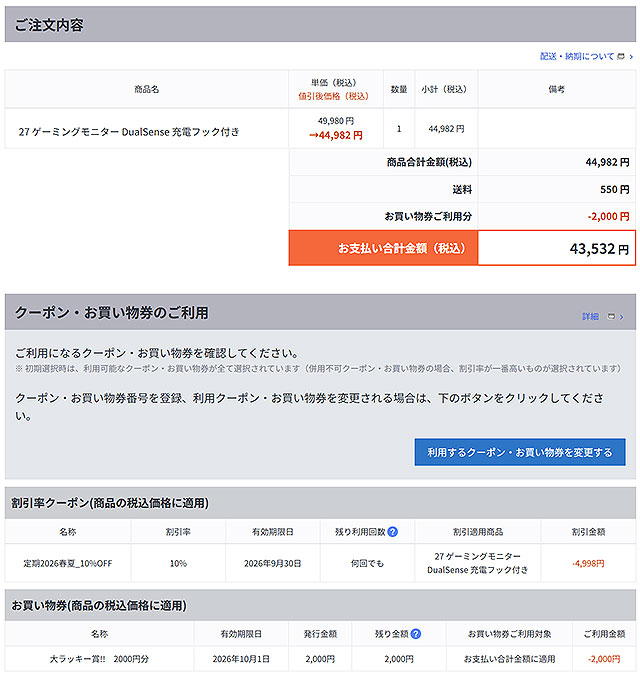The height and width of the screenshot is (675, 640).
Task: Click the 詳細 link in coupon header
Action: (590, 316)
